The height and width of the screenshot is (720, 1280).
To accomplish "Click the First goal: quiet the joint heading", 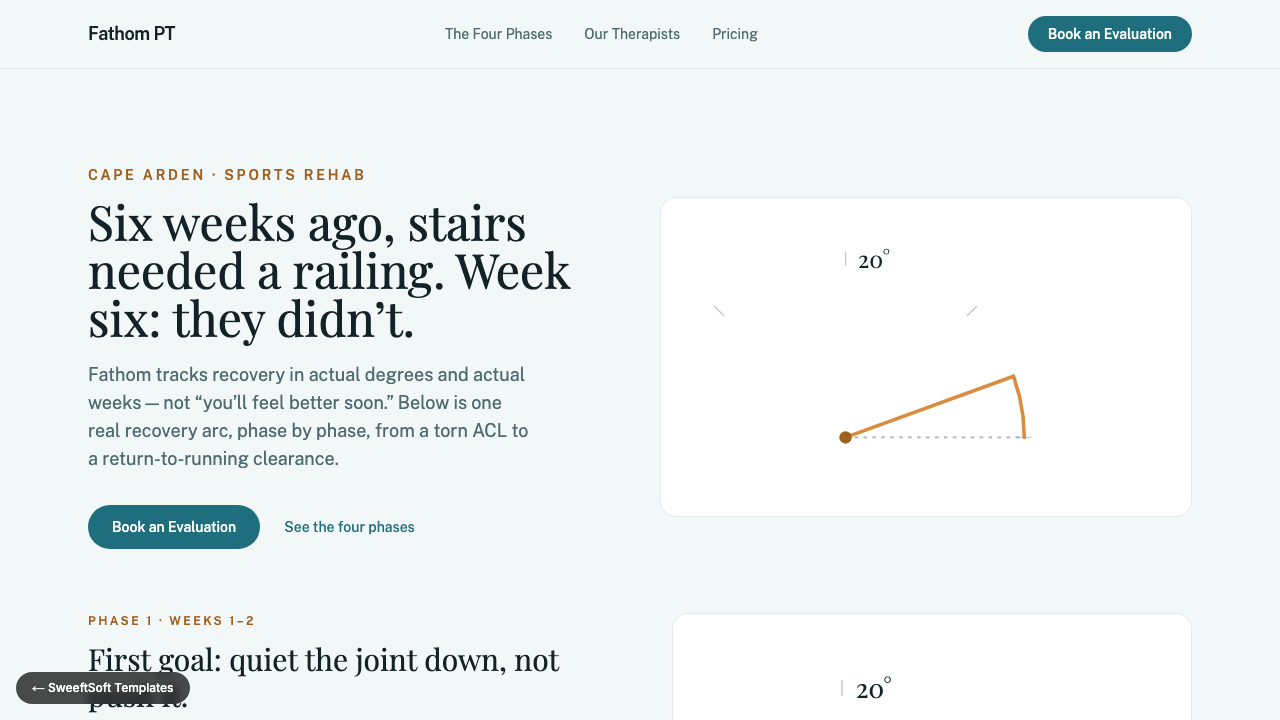I will [324, 676].
